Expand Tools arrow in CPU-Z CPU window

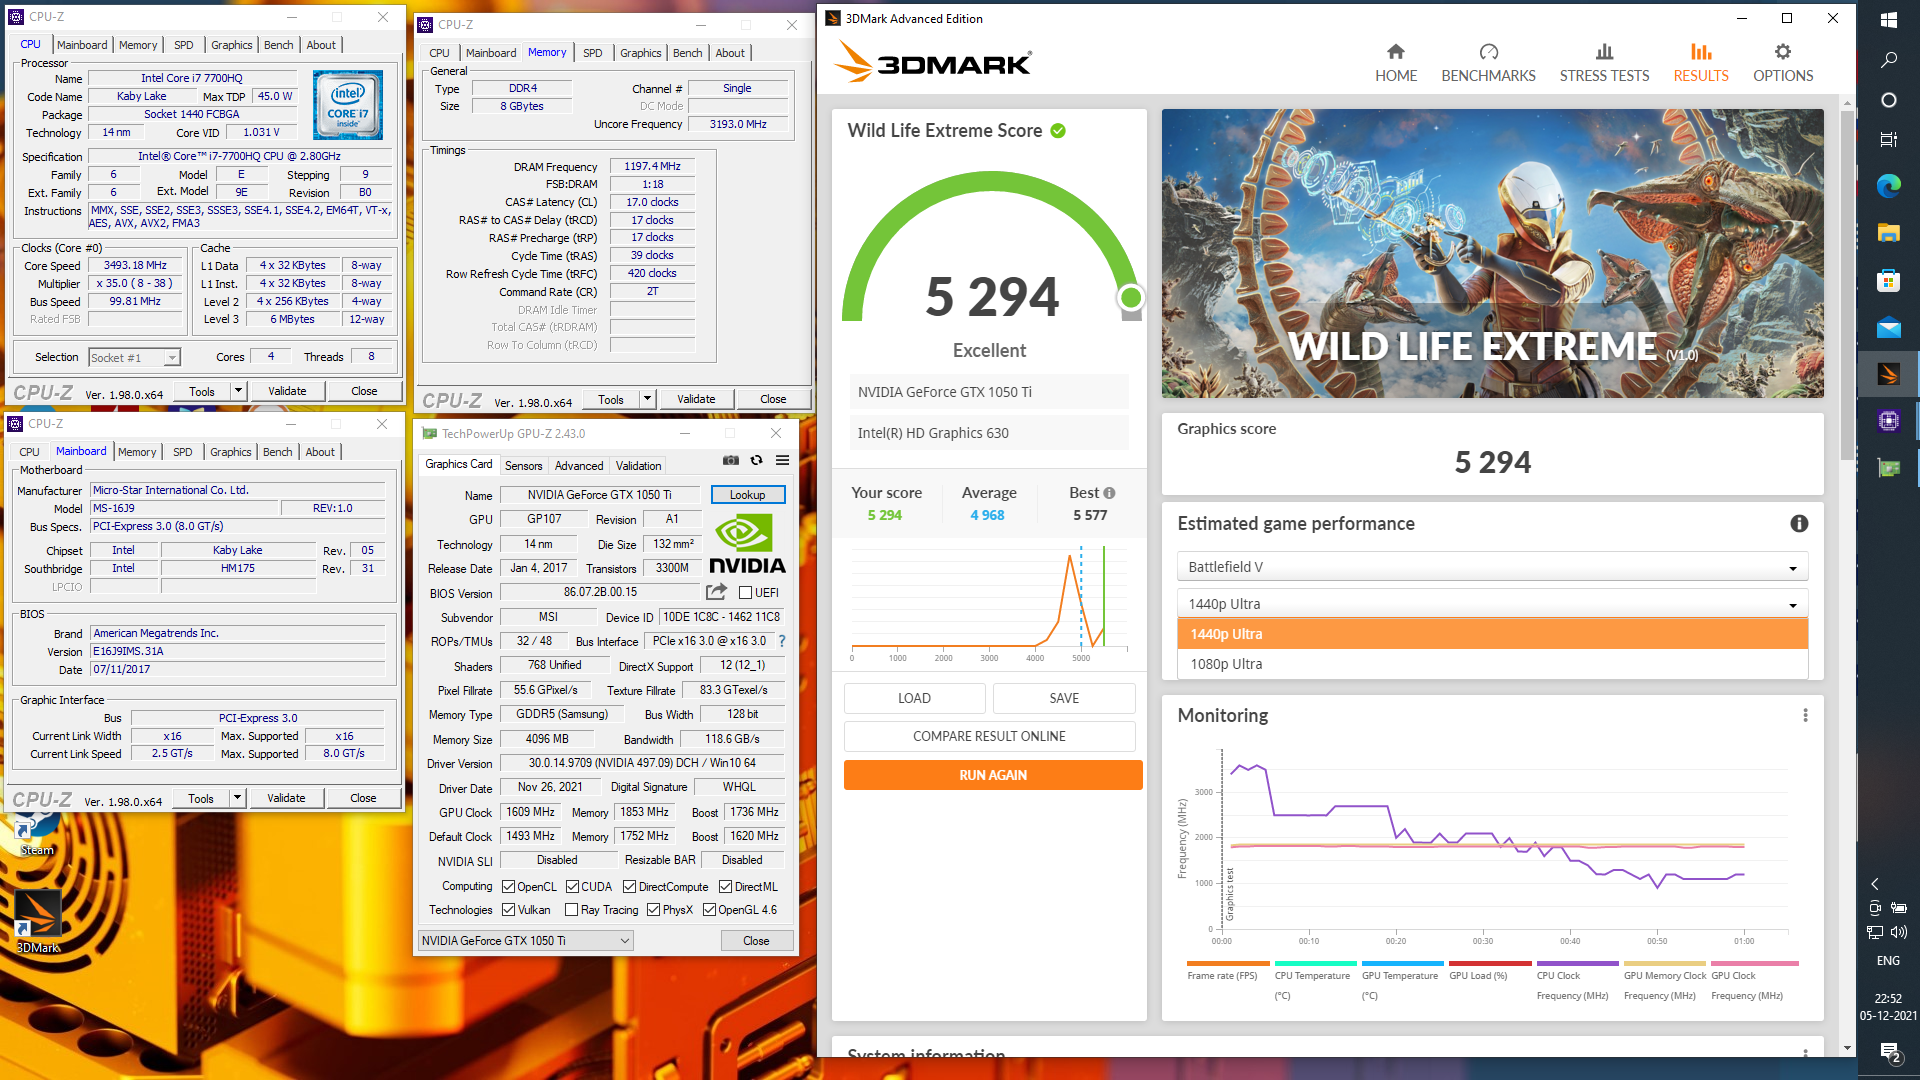(x=238, y=391)
